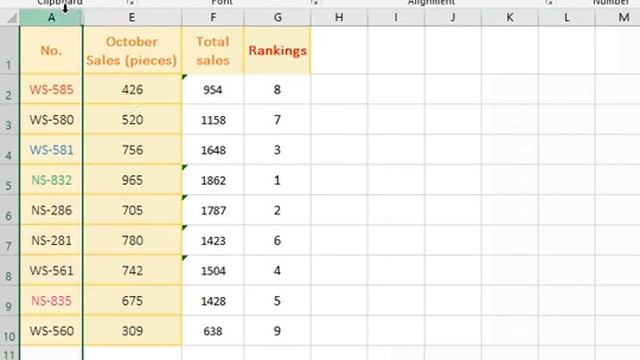Screen dimensions: 640x360
Task: Select ranking cell for NS-286 row
Action: pos(277,210)
